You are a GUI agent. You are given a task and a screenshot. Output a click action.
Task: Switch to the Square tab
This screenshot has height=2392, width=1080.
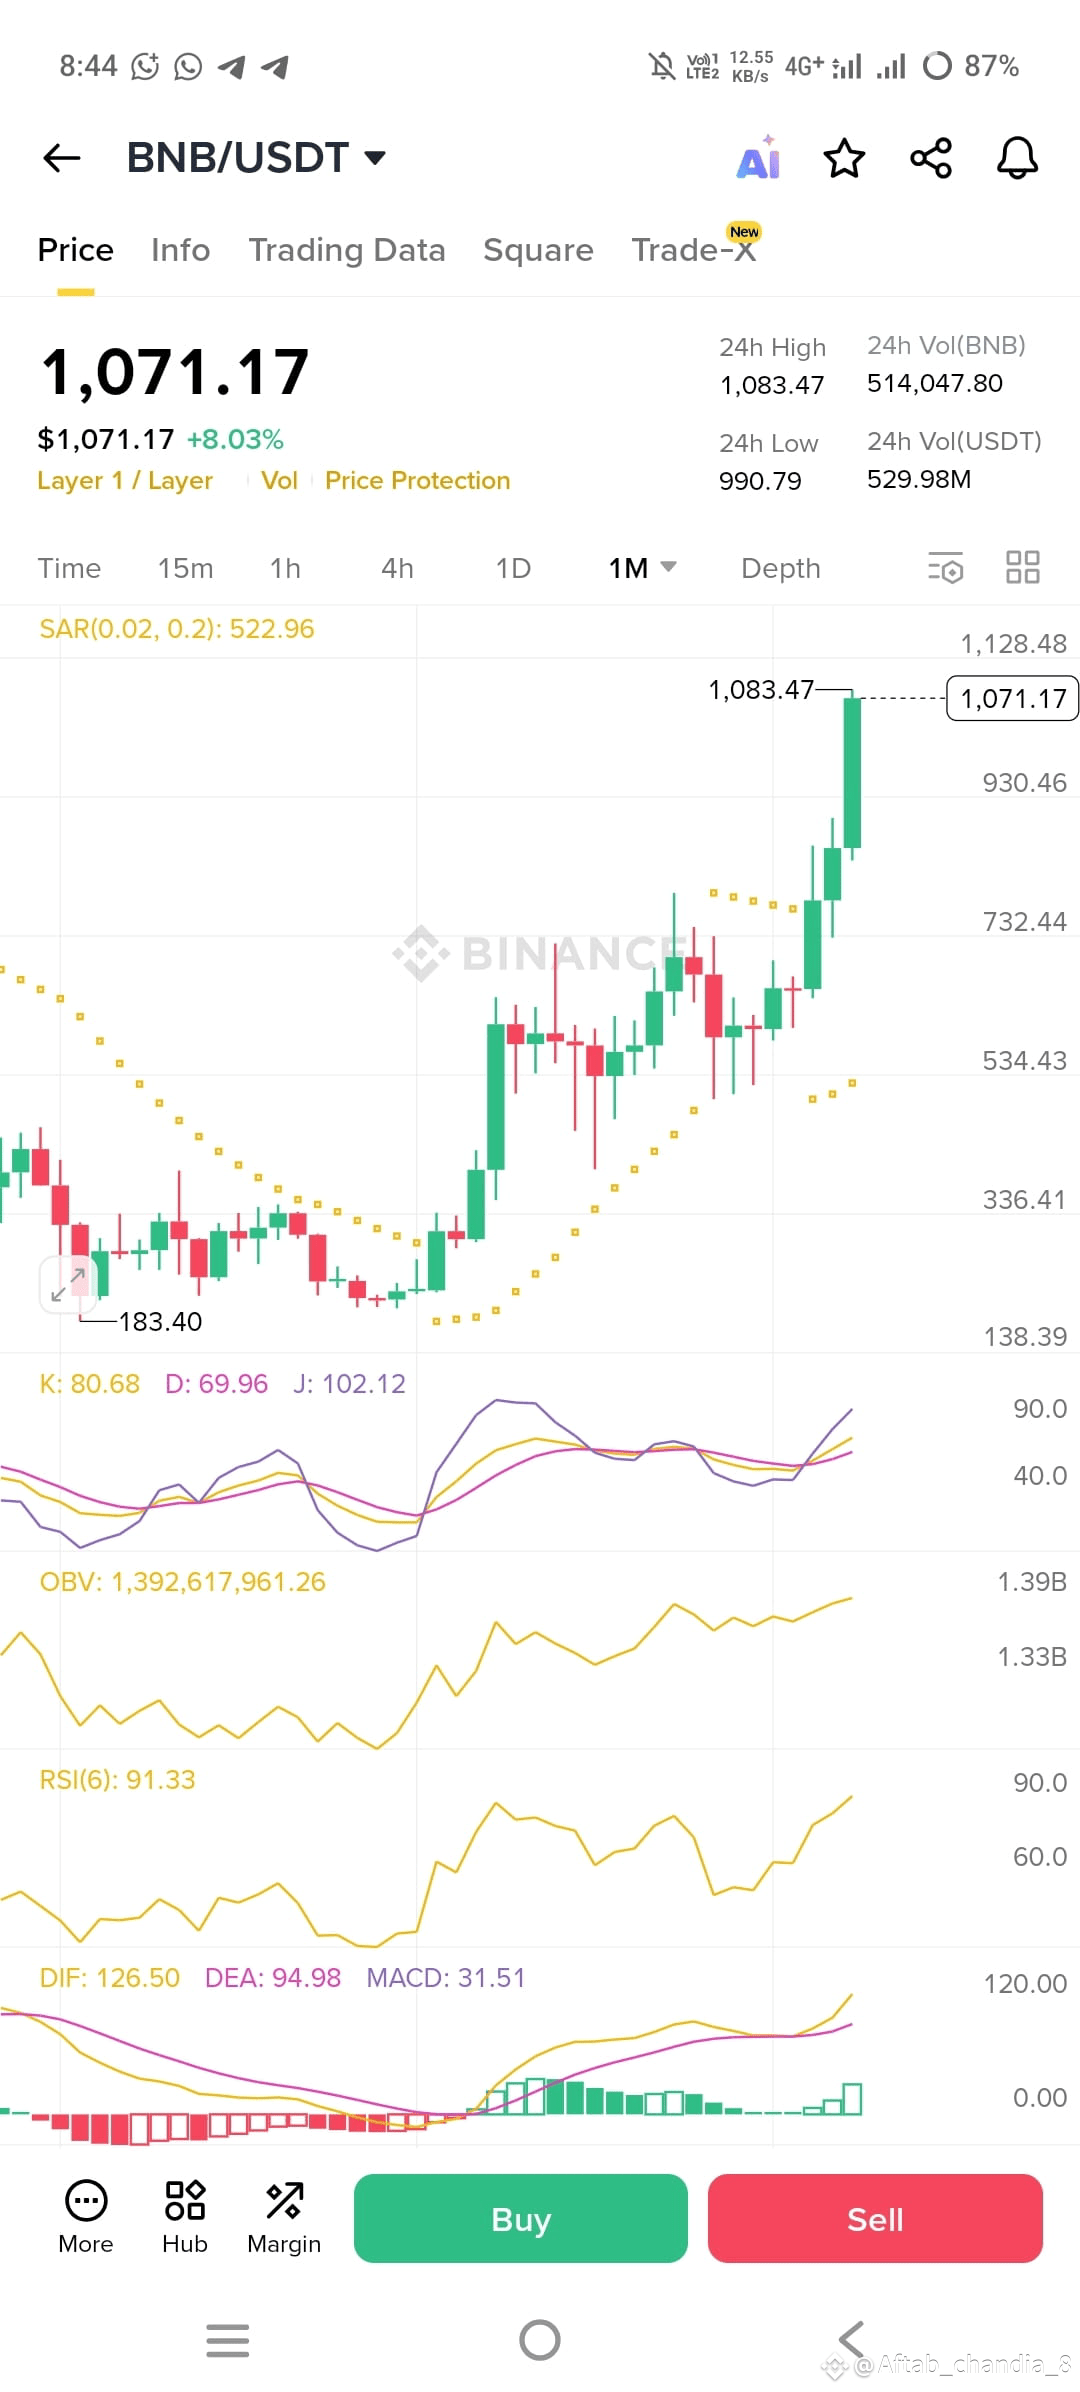coord(538,250)
